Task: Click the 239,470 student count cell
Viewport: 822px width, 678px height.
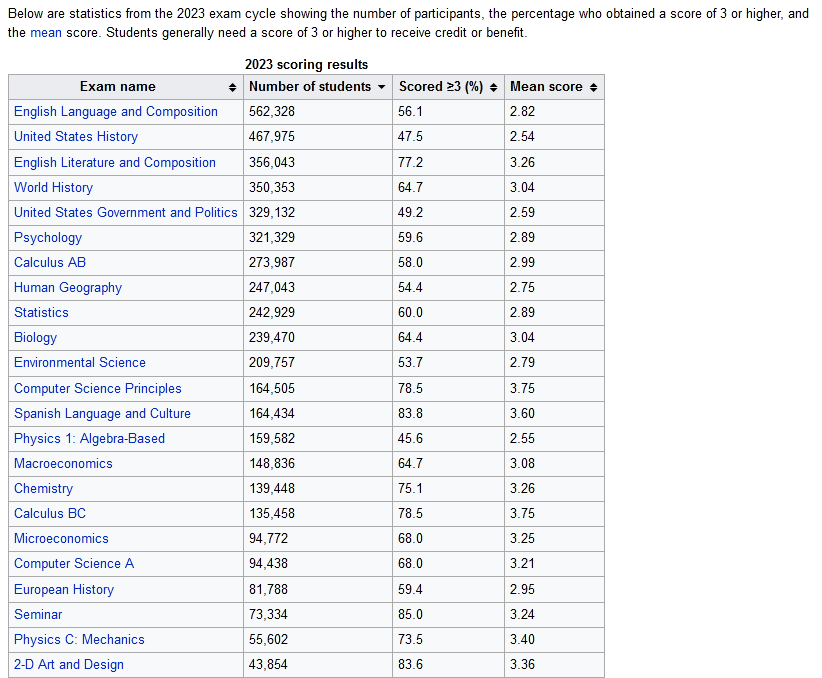Action: [x=318, y=338]
